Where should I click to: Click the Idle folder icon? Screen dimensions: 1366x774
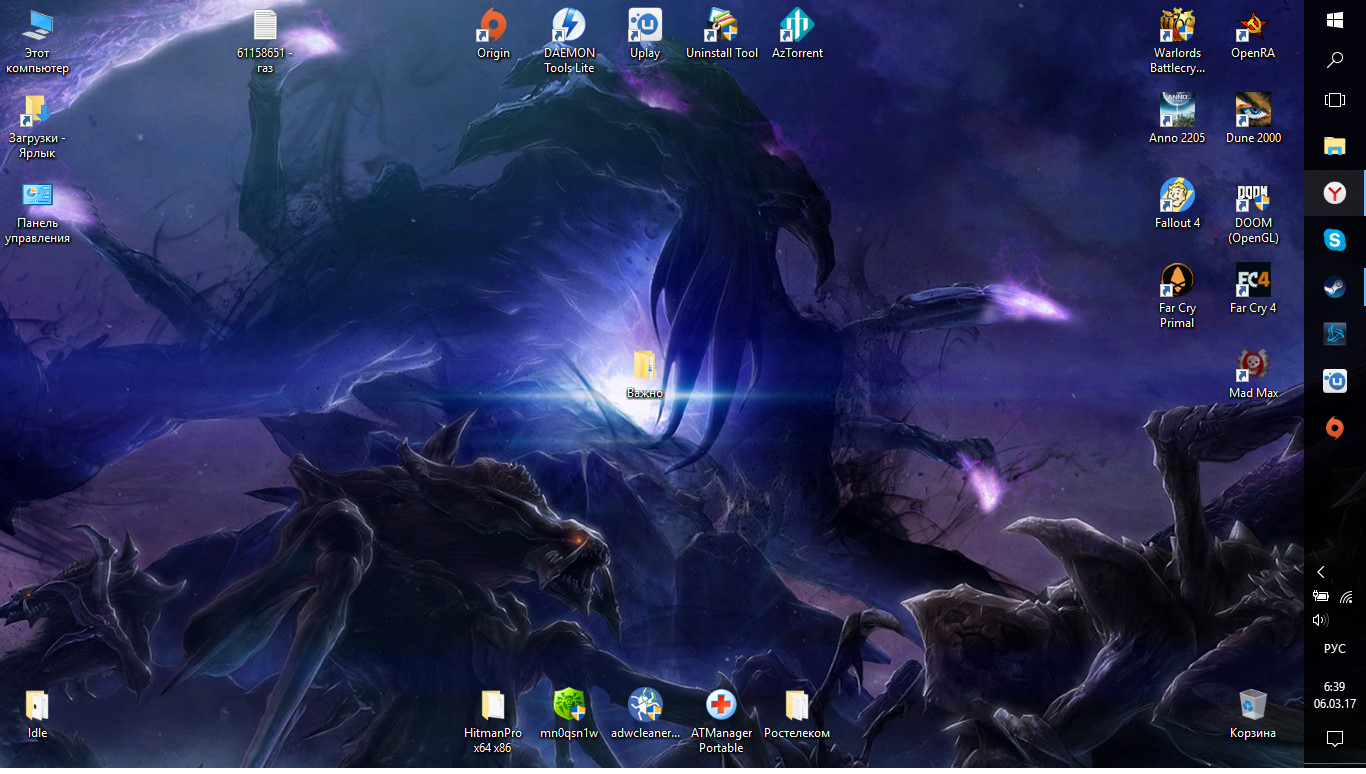click(x=37, y=714)
